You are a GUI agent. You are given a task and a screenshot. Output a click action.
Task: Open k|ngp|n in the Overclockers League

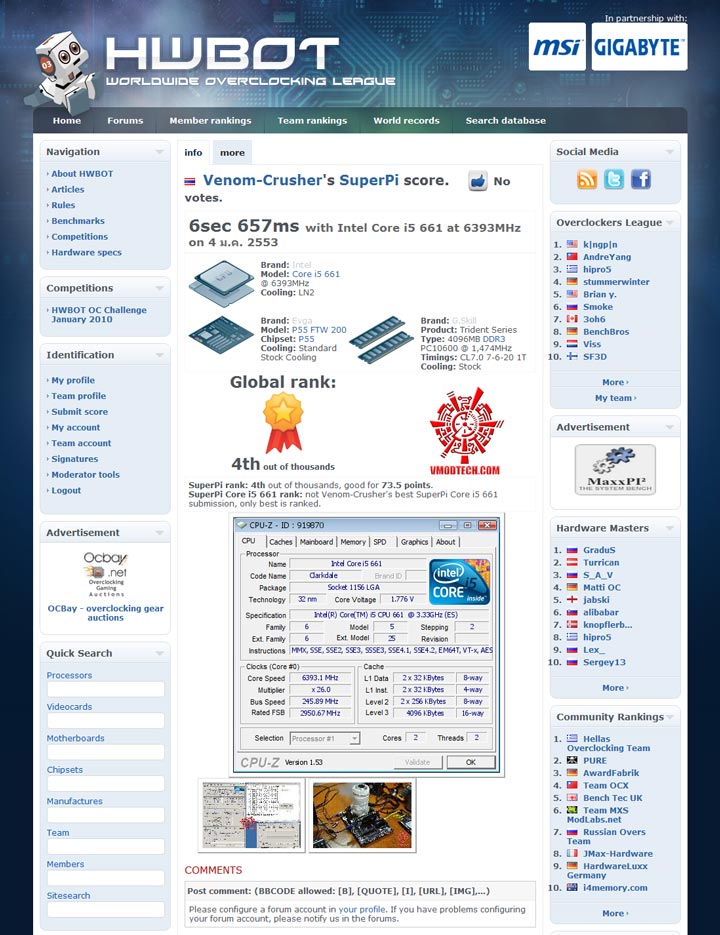click(x=600, y=244)
